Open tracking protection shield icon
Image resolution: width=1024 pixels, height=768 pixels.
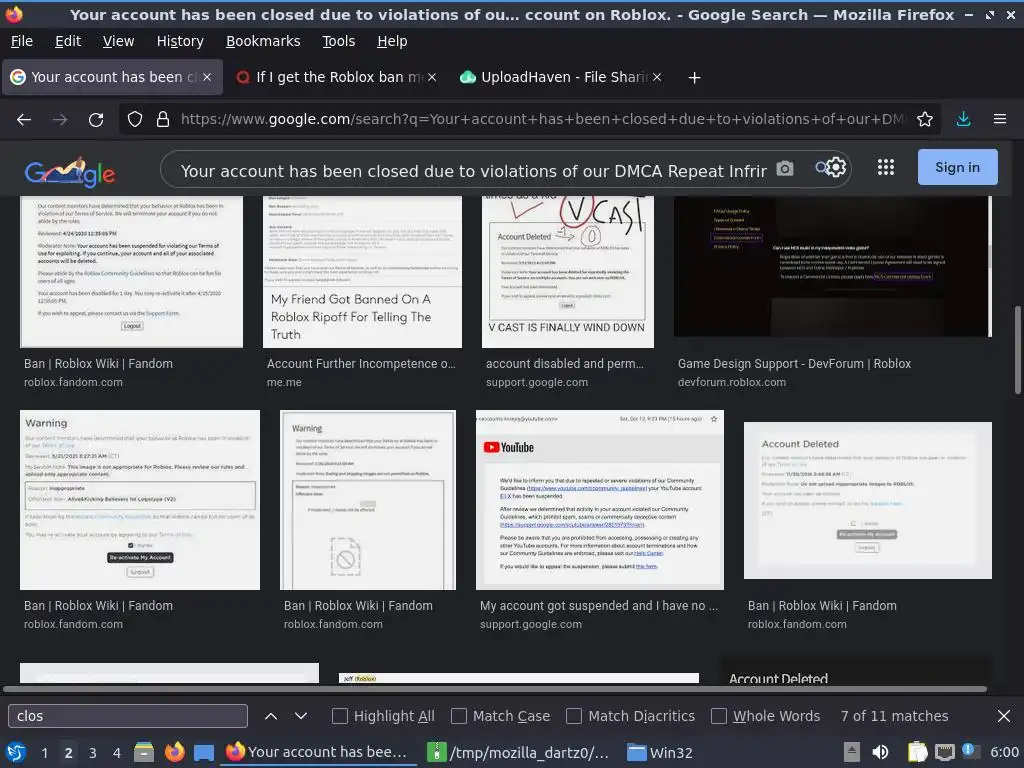(135, 120)
